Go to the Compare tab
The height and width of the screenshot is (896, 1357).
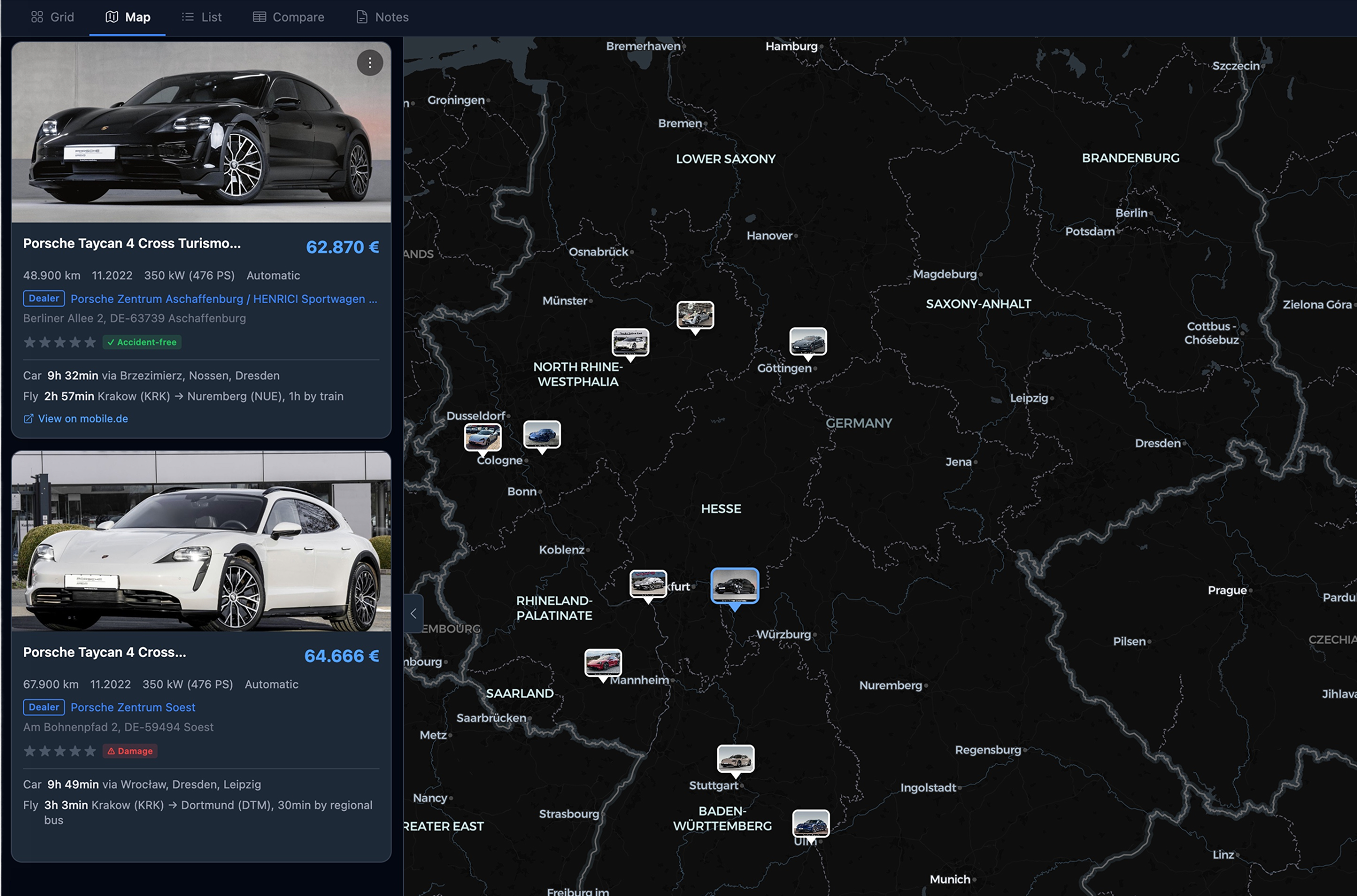[x=288, y=17]
